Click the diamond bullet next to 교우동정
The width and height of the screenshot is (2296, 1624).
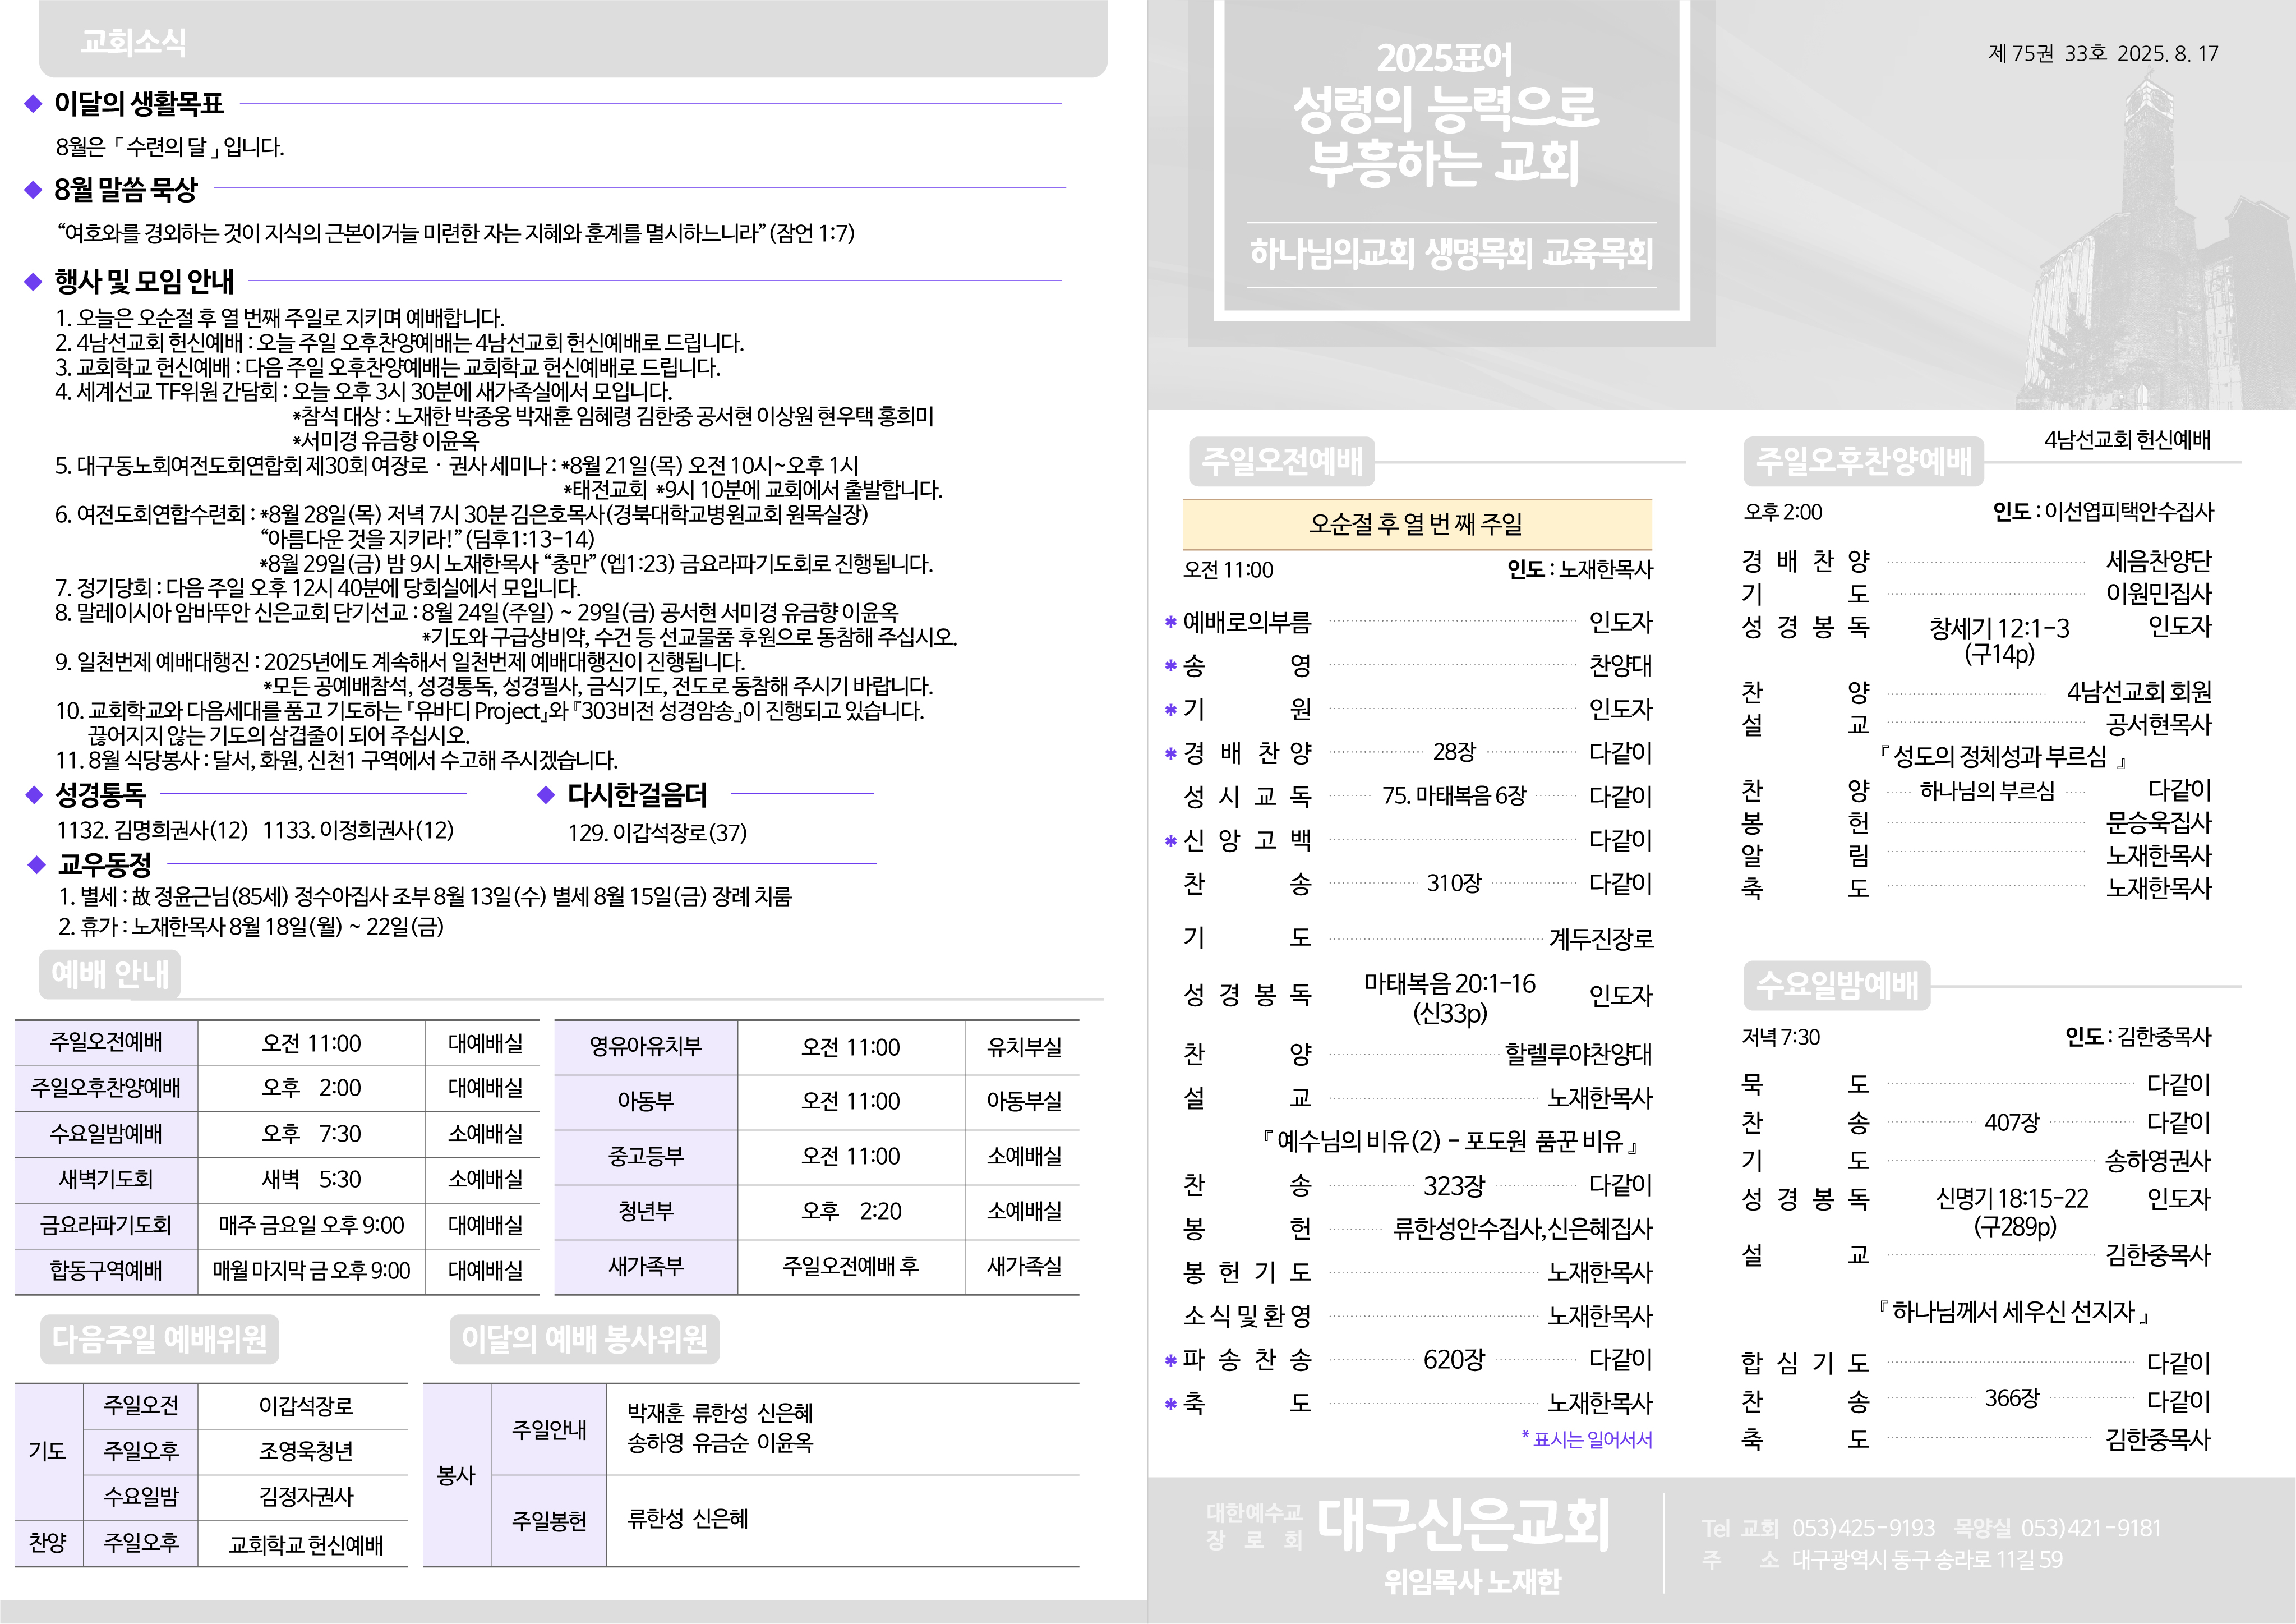(37, 864)
